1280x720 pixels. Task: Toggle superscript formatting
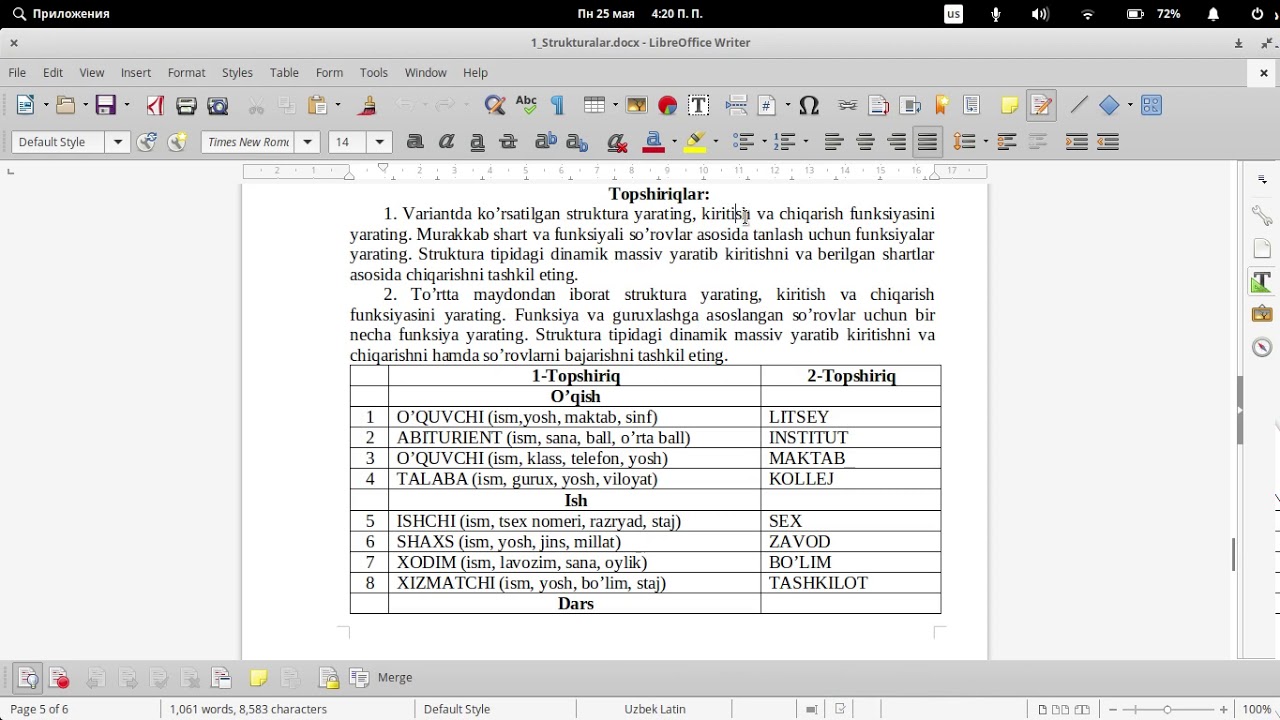(546, 142)
